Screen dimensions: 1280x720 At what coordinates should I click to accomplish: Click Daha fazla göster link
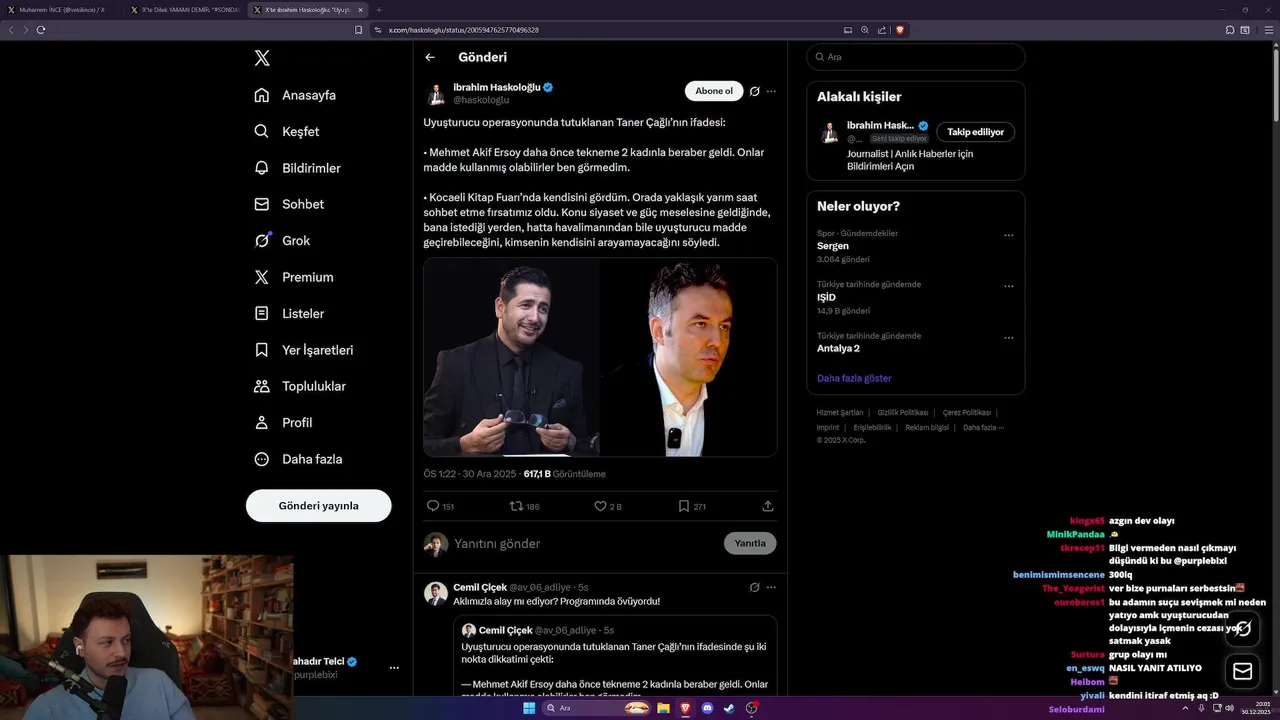854,378
